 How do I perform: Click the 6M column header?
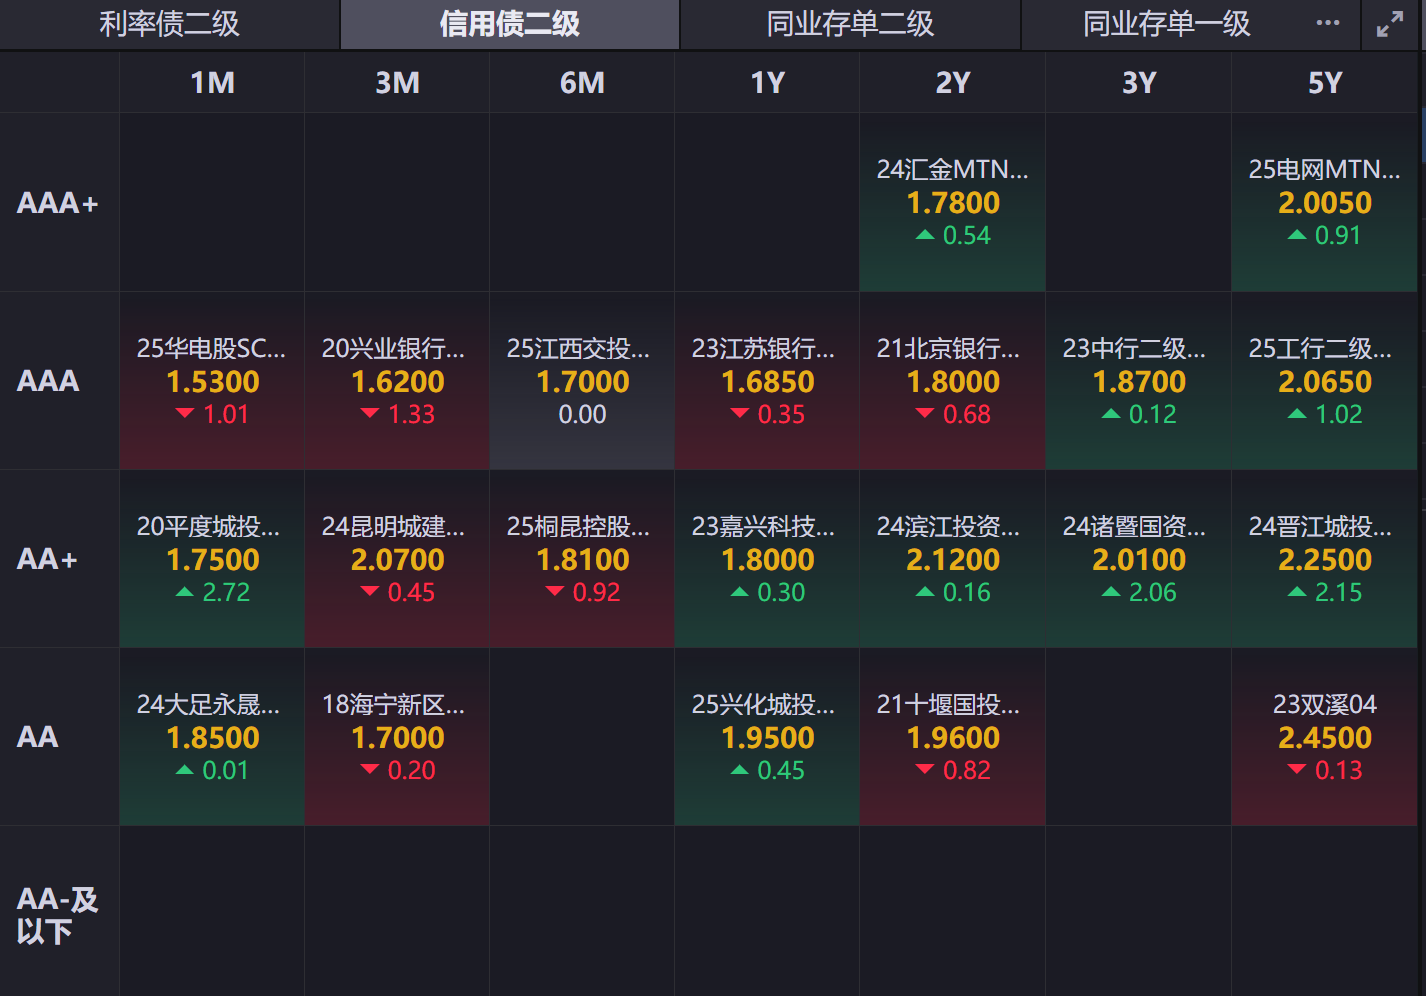[x=582, y=82]
